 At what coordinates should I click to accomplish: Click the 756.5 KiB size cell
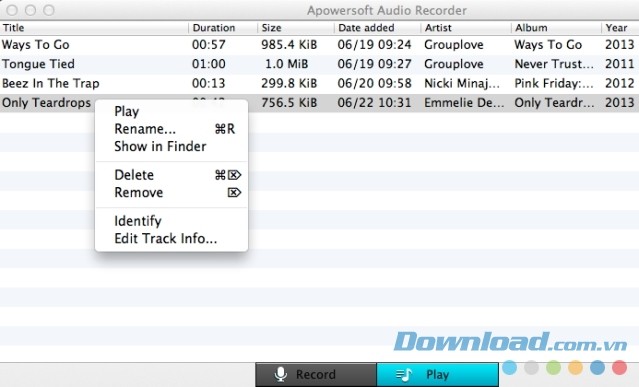pyautogui.click(x=289, y=103)
